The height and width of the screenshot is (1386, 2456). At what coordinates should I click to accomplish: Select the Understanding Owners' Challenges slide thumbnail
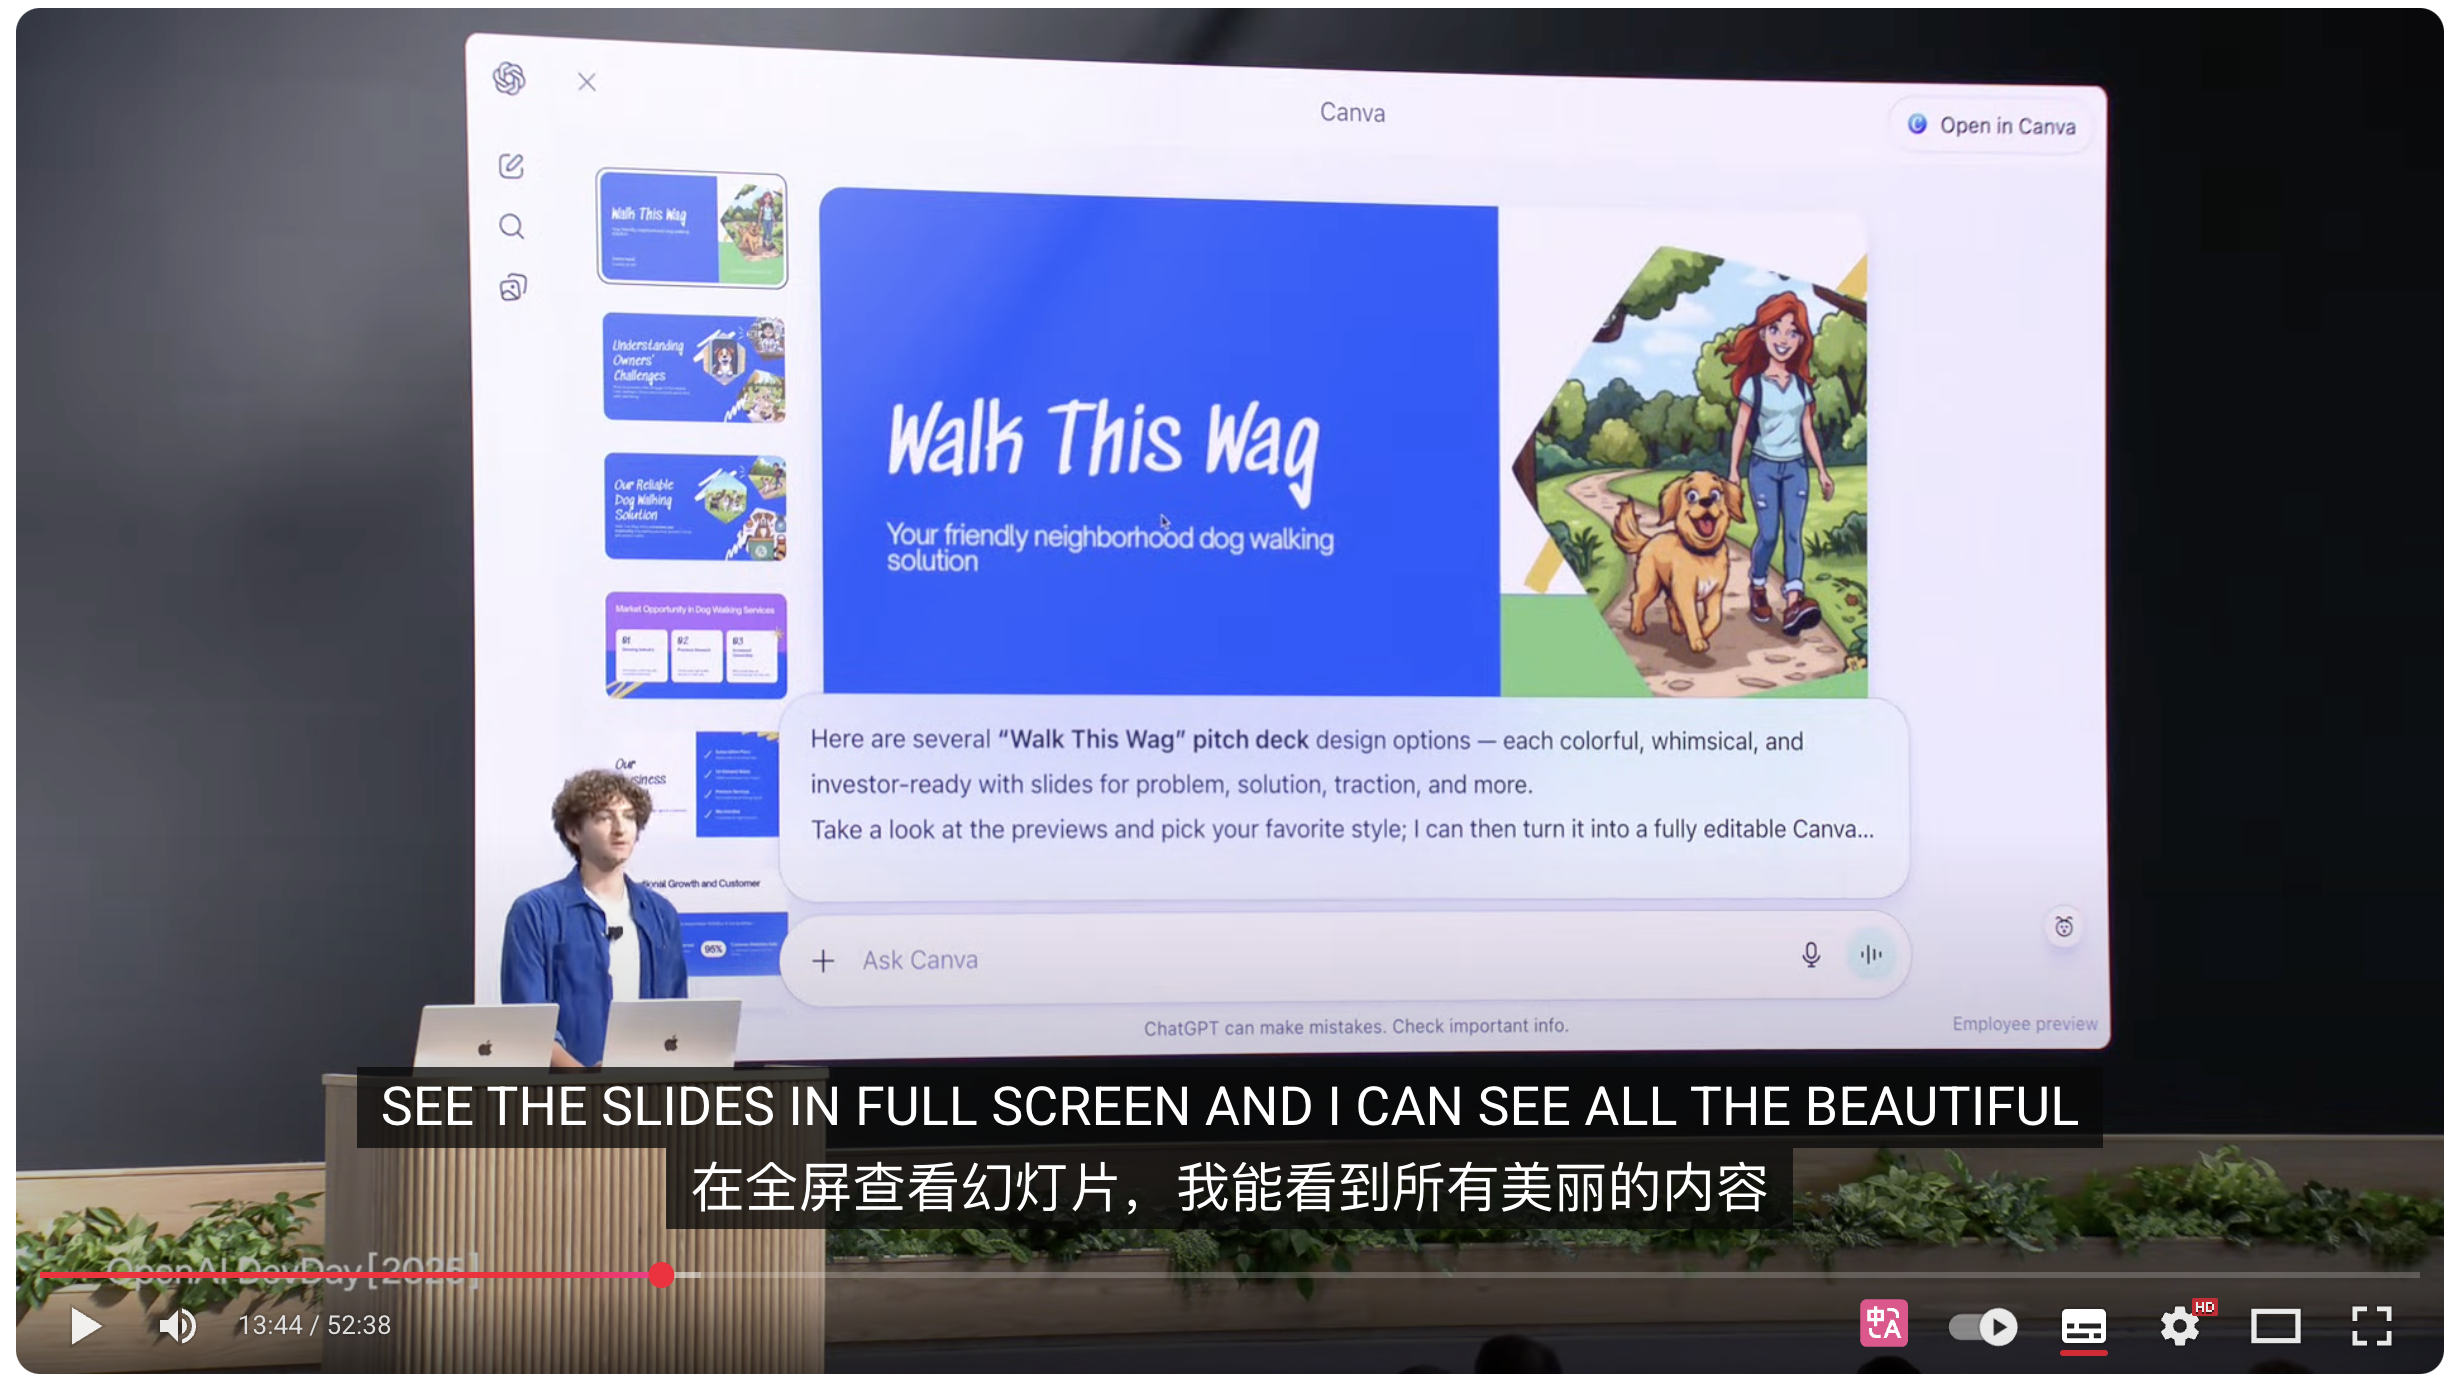point(693,368)
